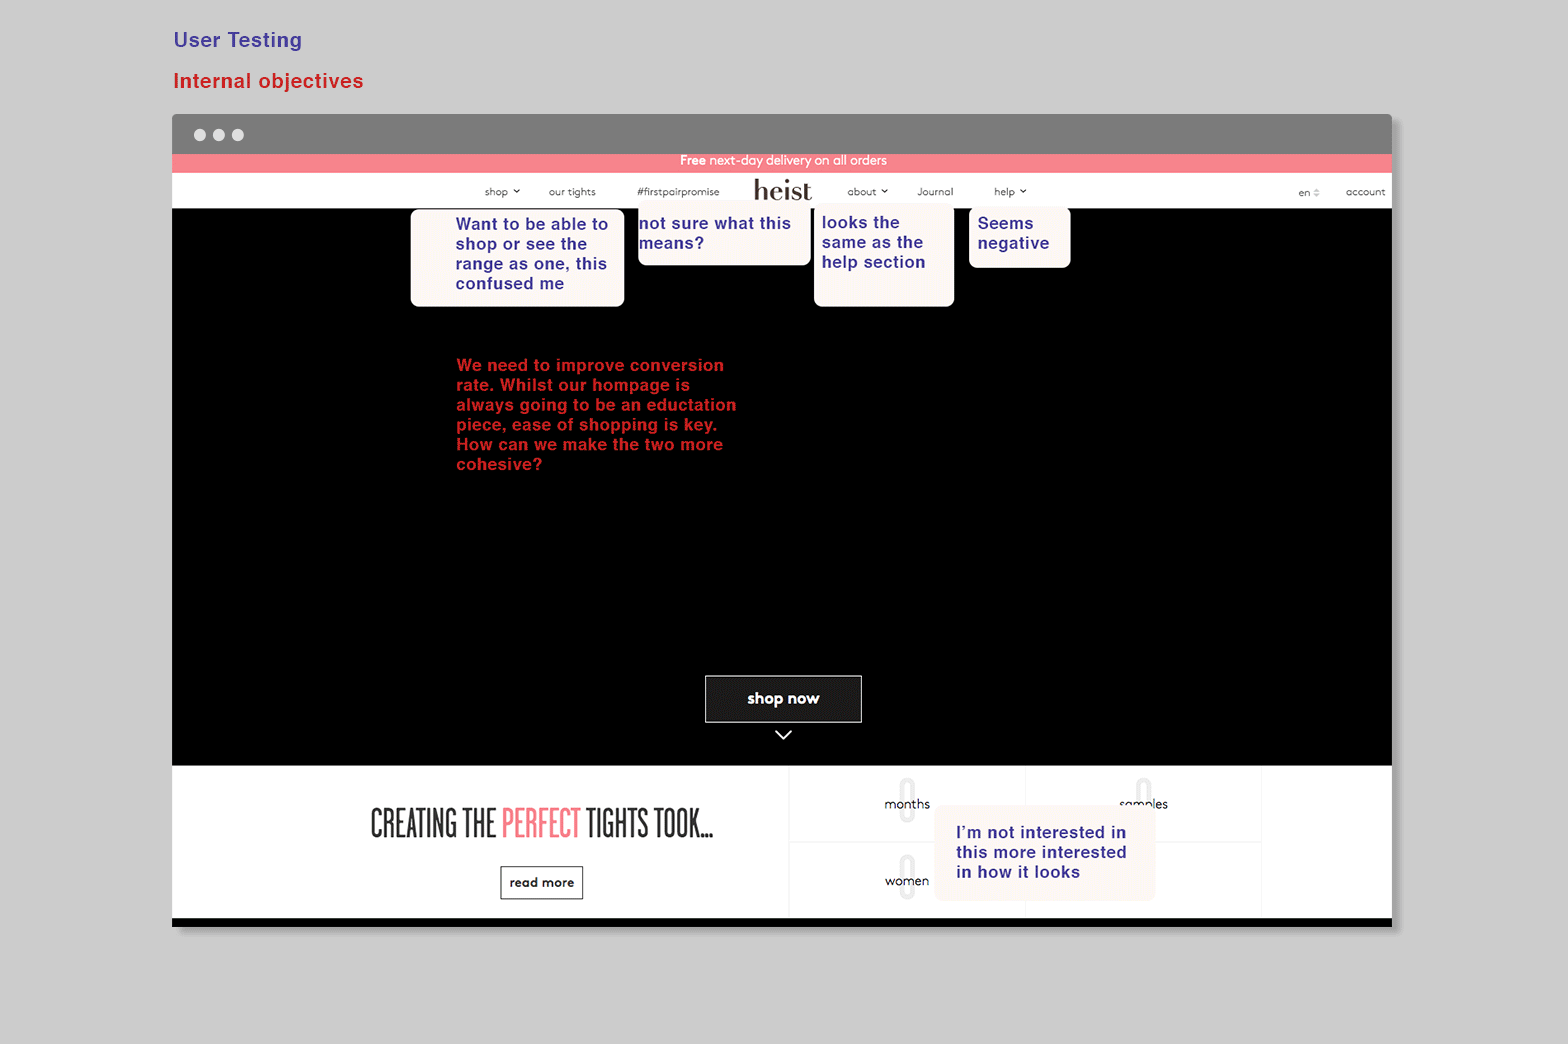Select Journal in the navigation bar
This screenshot has height=1045, width=1568.
point(935,192)
